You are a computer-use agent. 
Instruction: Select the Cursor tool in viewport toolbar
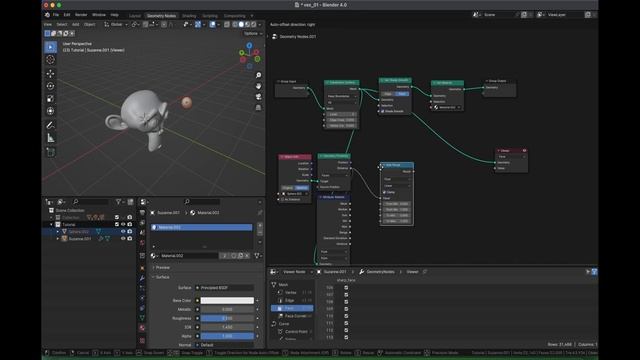point(51,60)
